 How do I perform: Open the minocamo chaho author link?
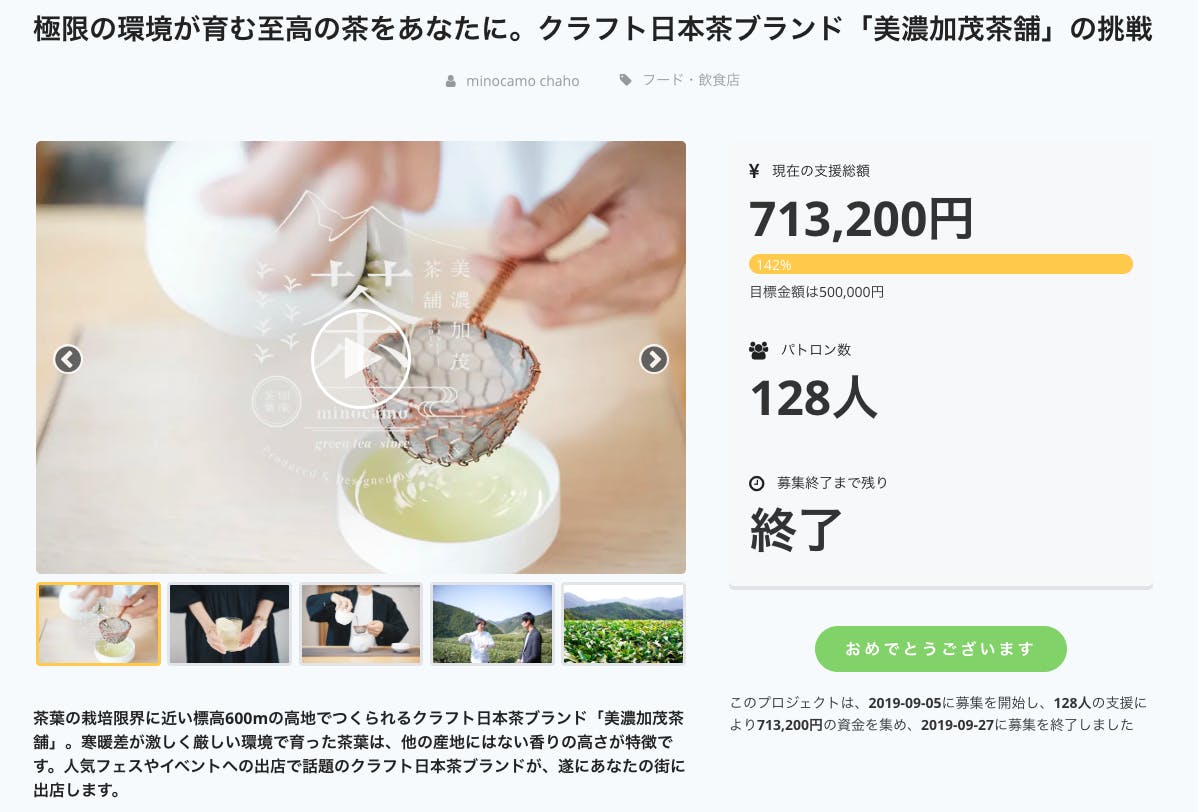523,81
